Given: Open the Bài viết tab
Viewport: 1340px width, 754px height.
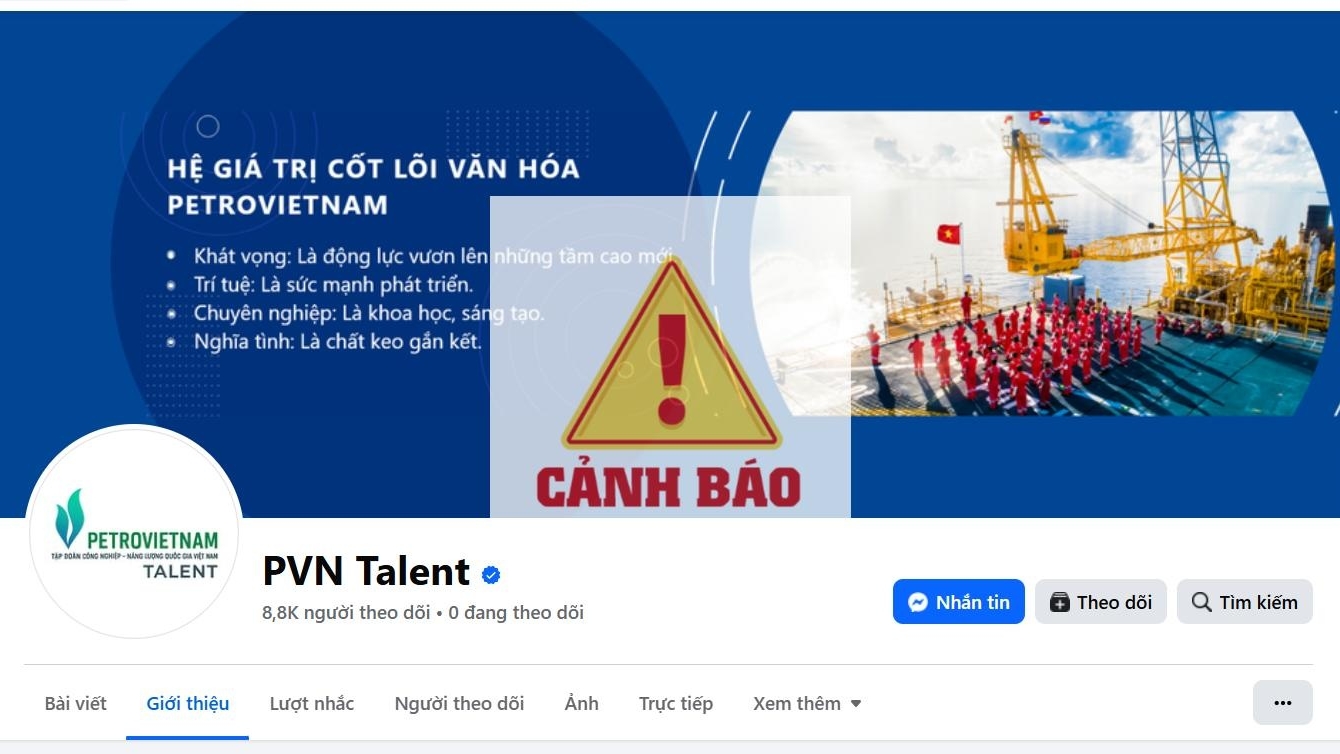Looking at the screenshot, I should [x=76, y=703].
